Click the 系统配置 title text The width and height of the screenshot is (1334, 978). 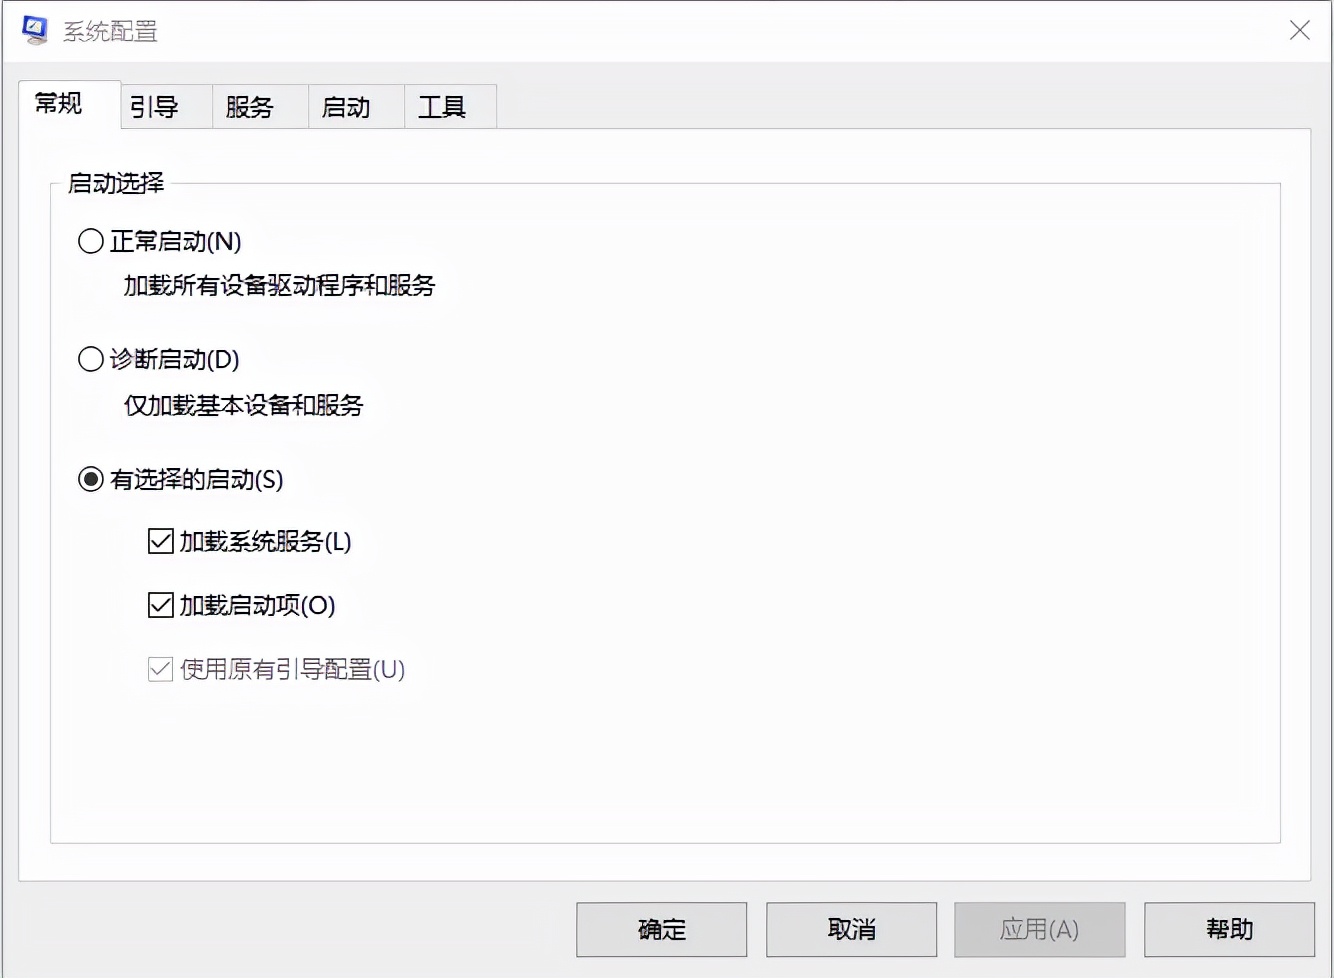(109, 31)
